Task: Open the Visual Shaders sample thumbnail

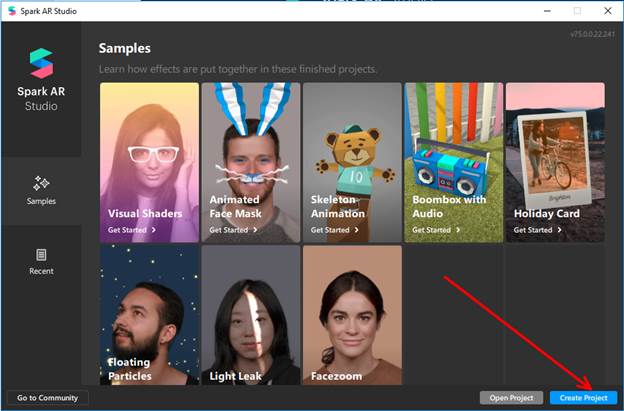Action: click(x=149, y=162)
